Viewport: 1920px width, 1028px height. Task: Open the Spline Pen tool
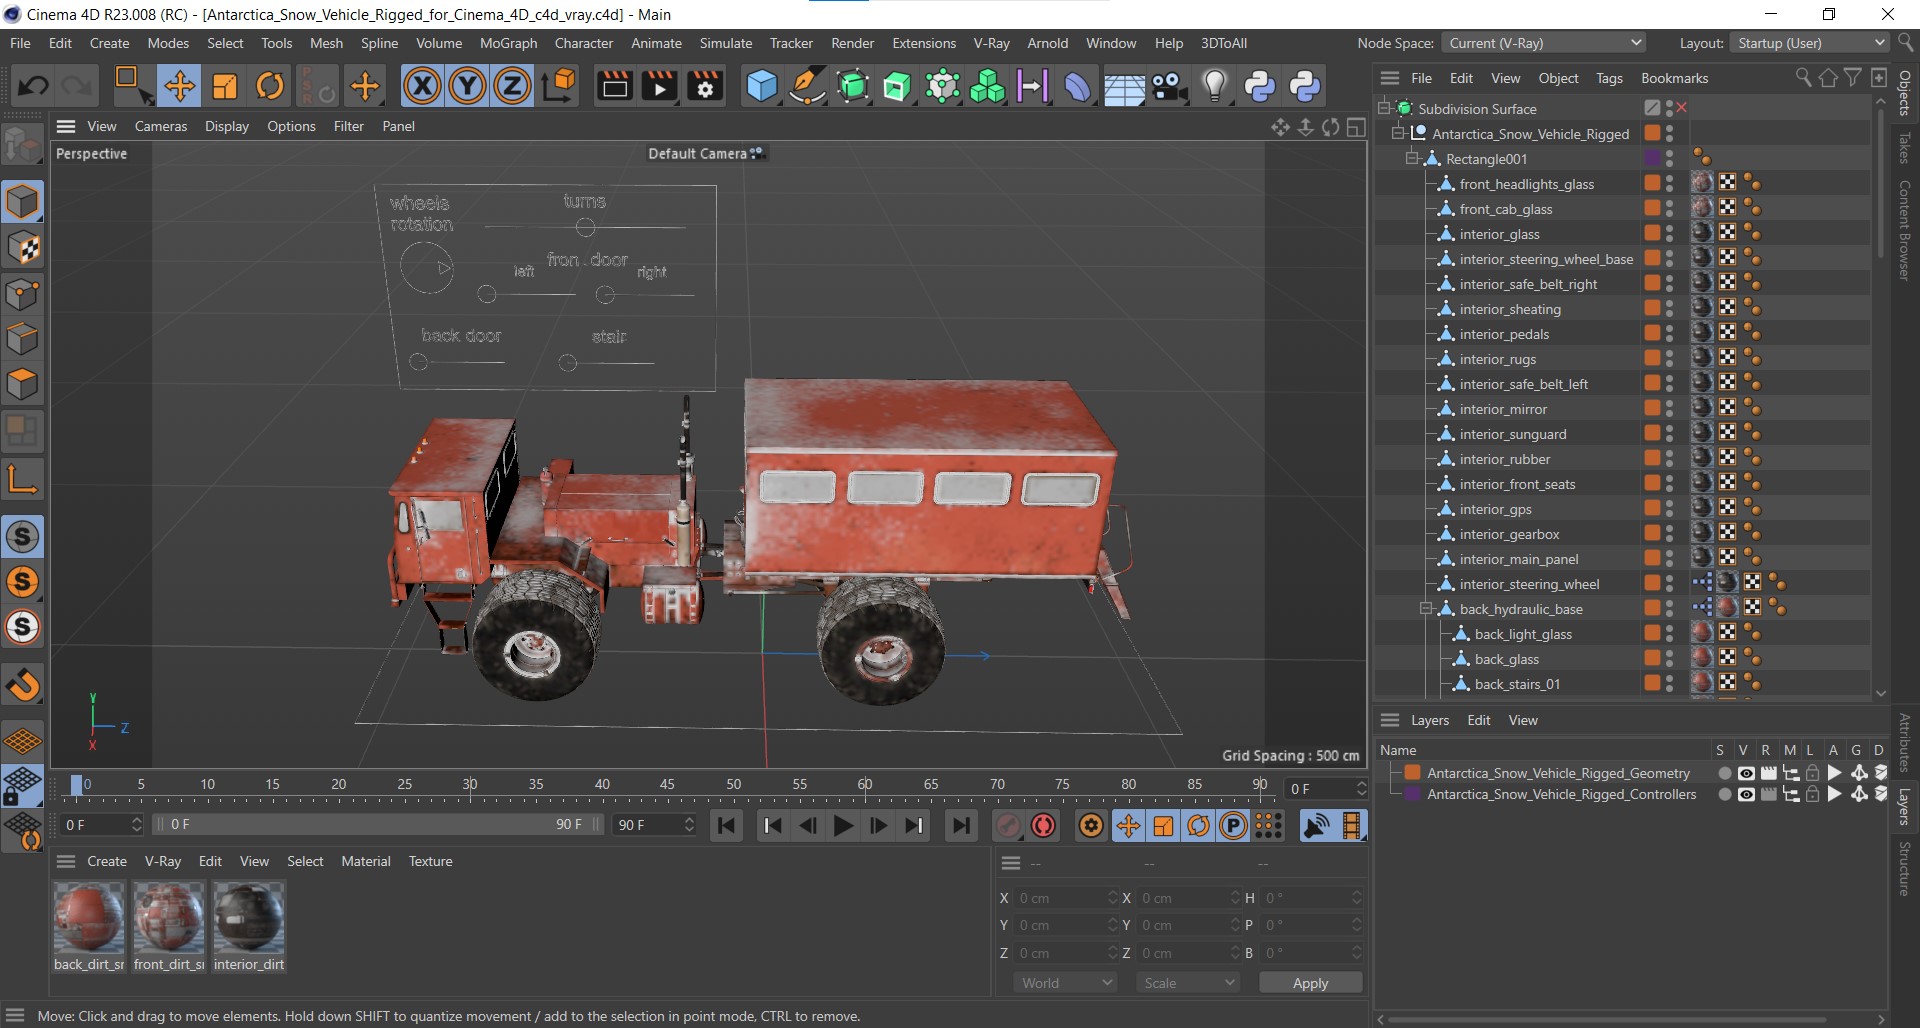807,86
